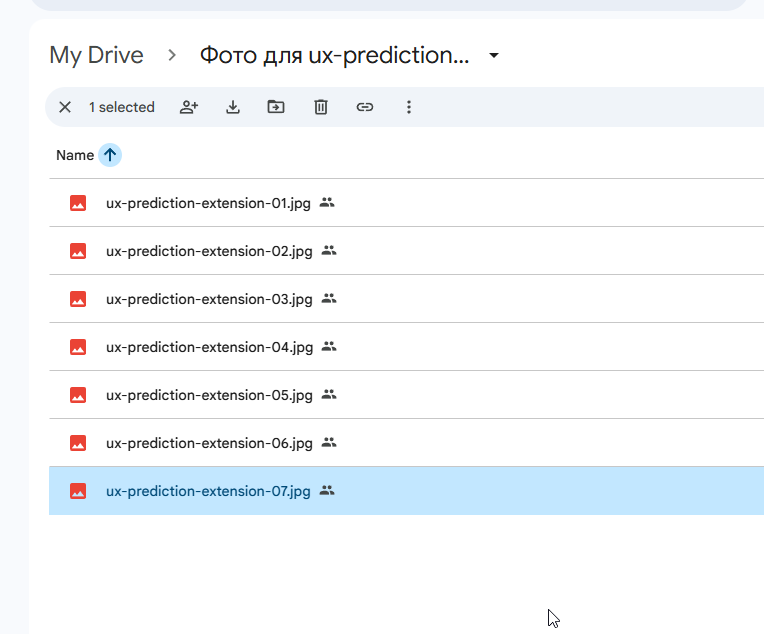Sort by the Name column header
The height and width of the screenshot is (634, 764).
tap(75, 155)
